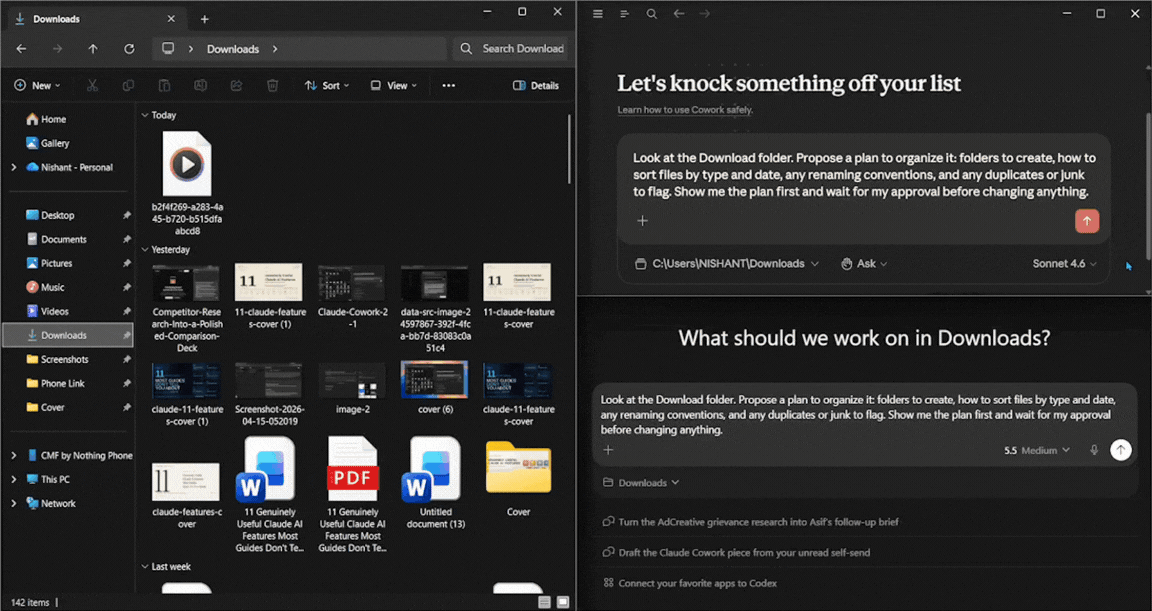This screenshot has width=1152, height=611.
Task: Open a new File Explorer tab
Action: pos(205,19)
